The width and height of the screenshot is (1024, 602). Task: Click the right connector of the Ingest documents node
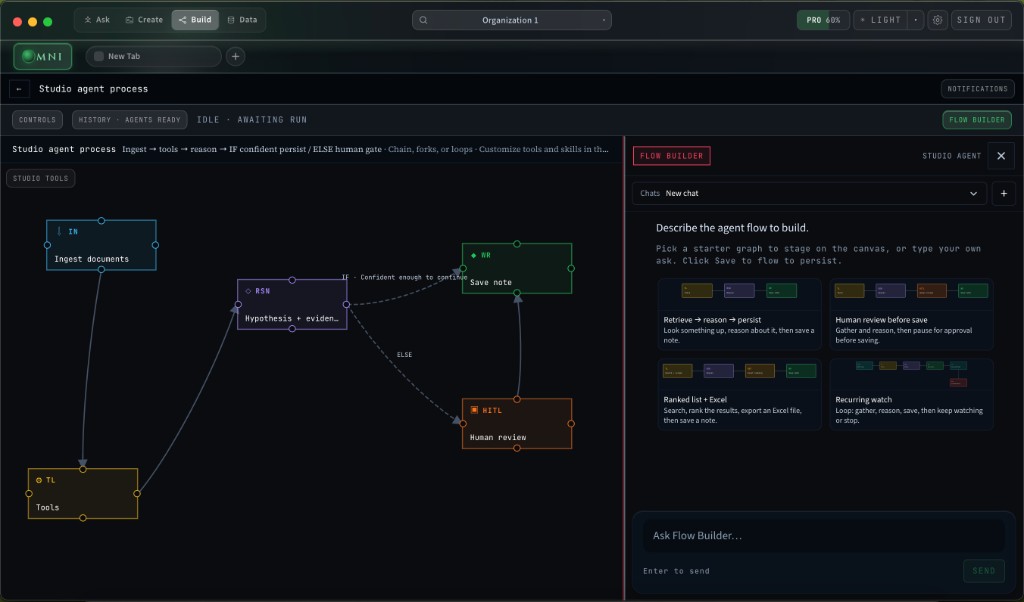(155, 245)
